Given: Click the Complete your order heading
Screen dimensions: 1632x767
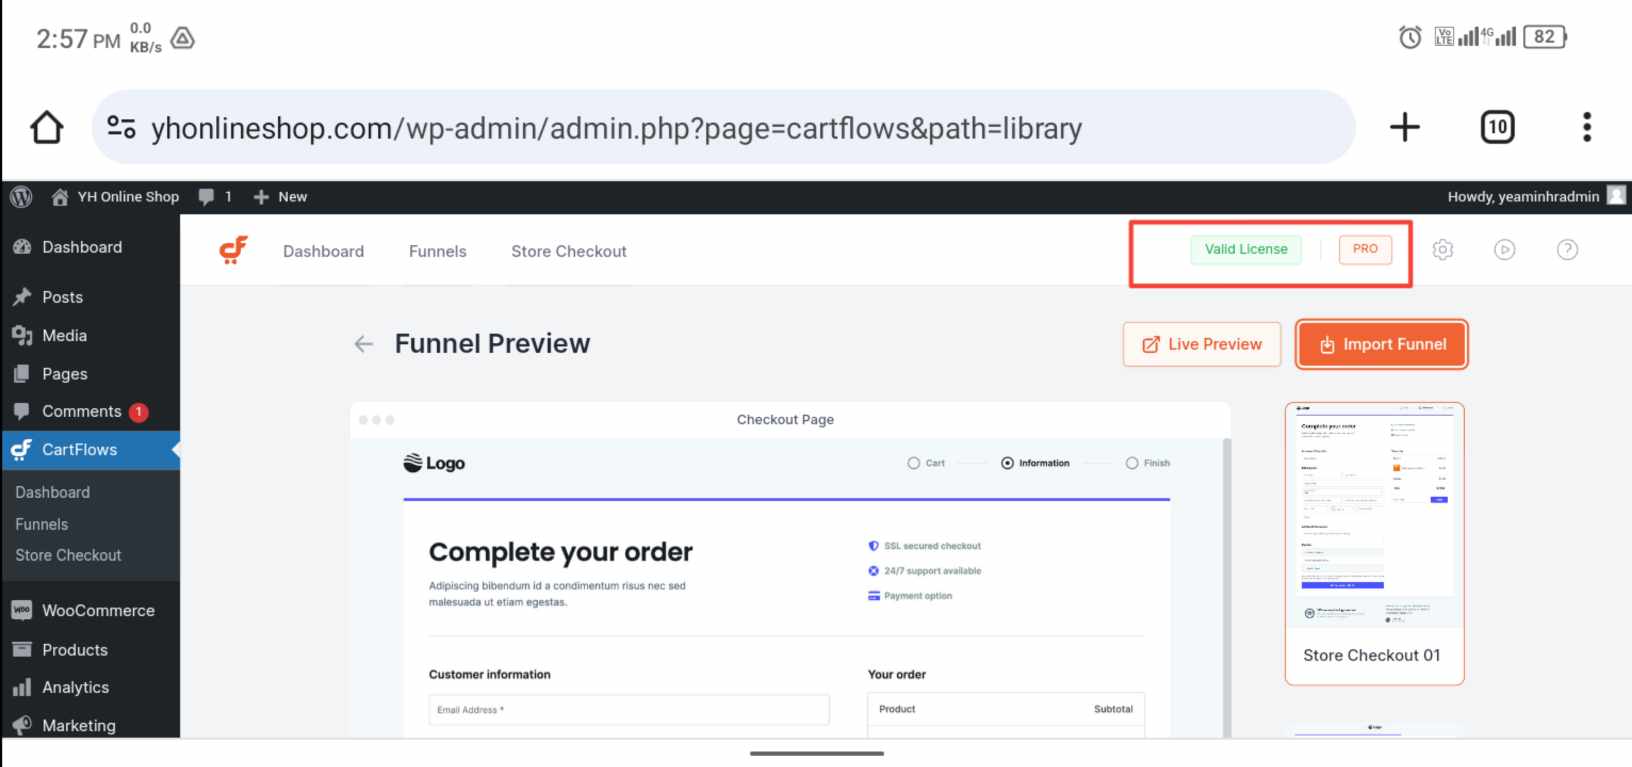Looking at the screenshot, I should tap(560, 552).
